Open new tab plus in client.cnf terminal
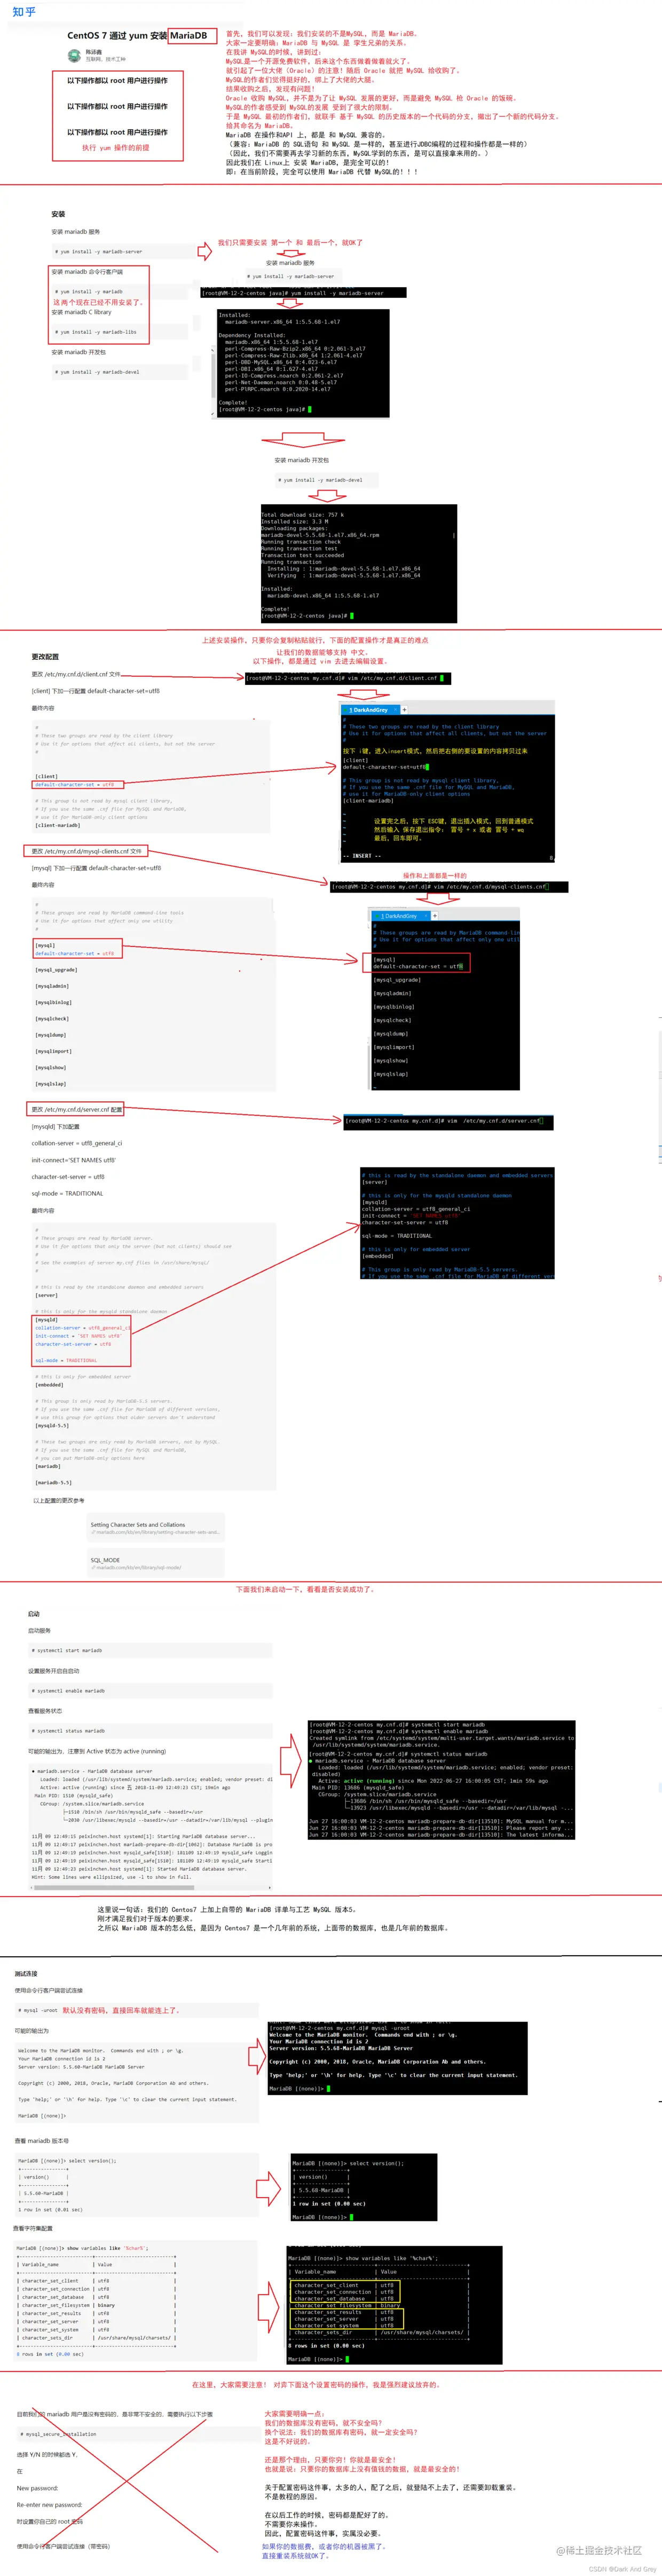 click(404, 709)
